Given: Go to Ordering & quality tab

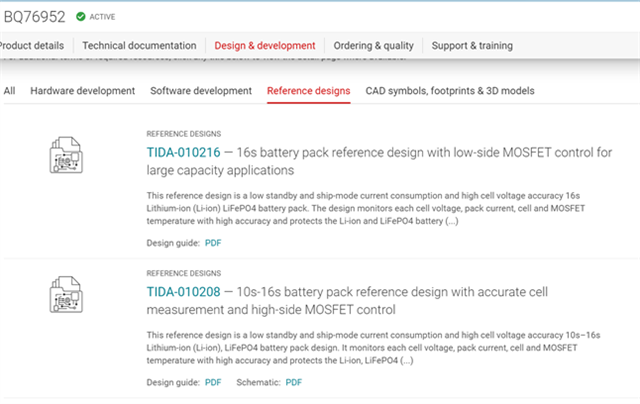Looking at the screenshot, I should (x=373, y=45).
